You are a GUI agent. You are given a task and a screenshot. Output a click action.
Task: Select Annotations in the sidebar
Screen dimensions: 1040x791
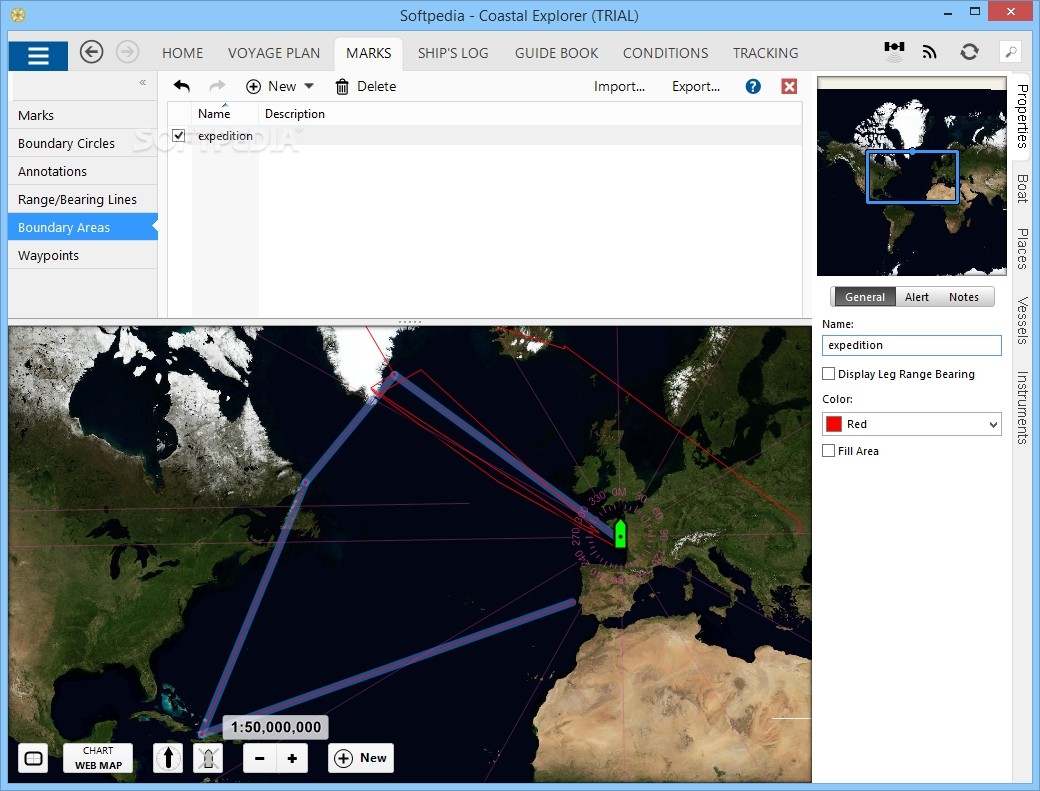pyautogui.click(x=83, y=171)
